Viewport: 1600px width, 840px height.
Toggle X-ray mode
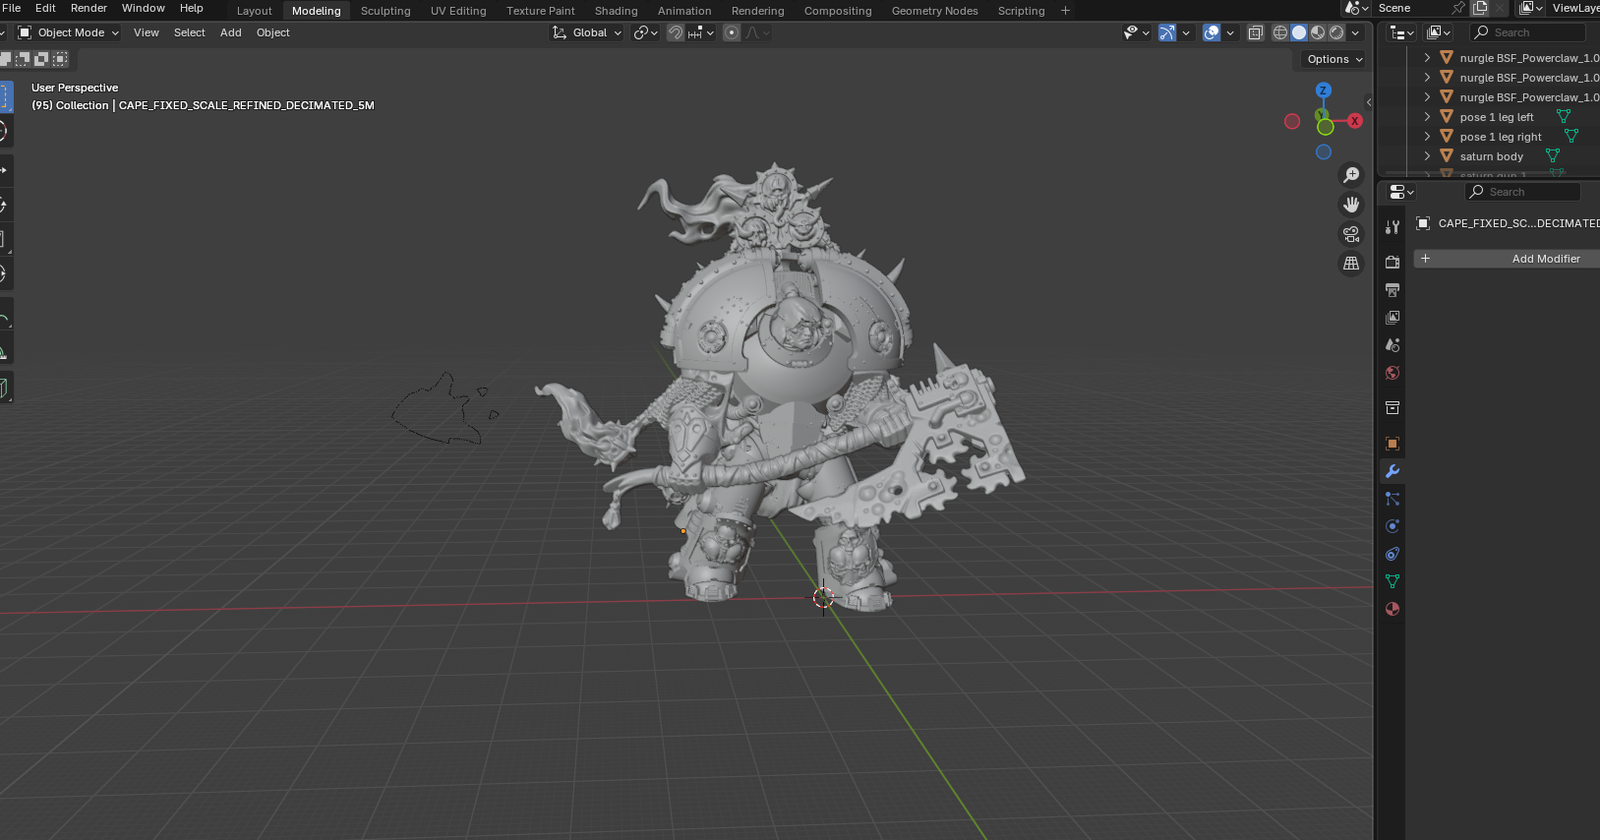pyautogui.click(x=1255, y=33)
